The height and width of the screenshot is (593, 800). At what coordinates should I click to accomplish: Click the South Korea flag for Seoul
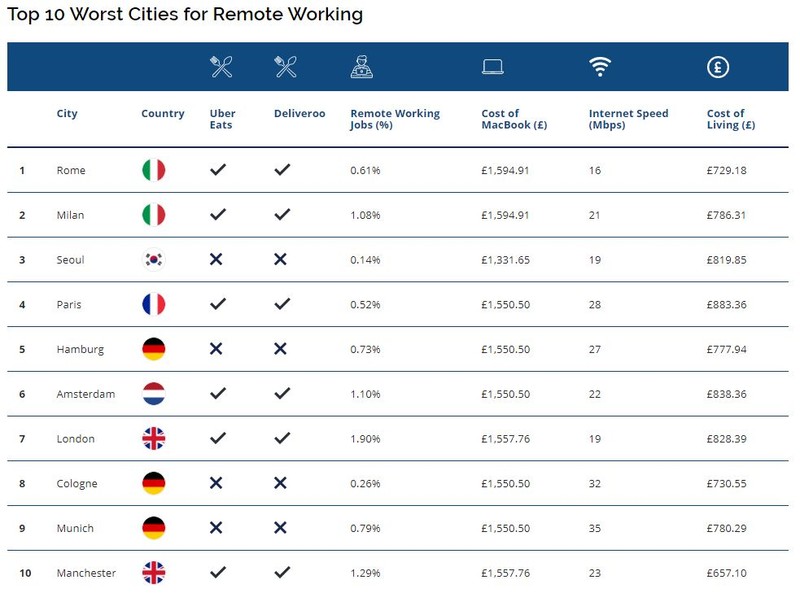pyautogui.click(x=154, y=260)
